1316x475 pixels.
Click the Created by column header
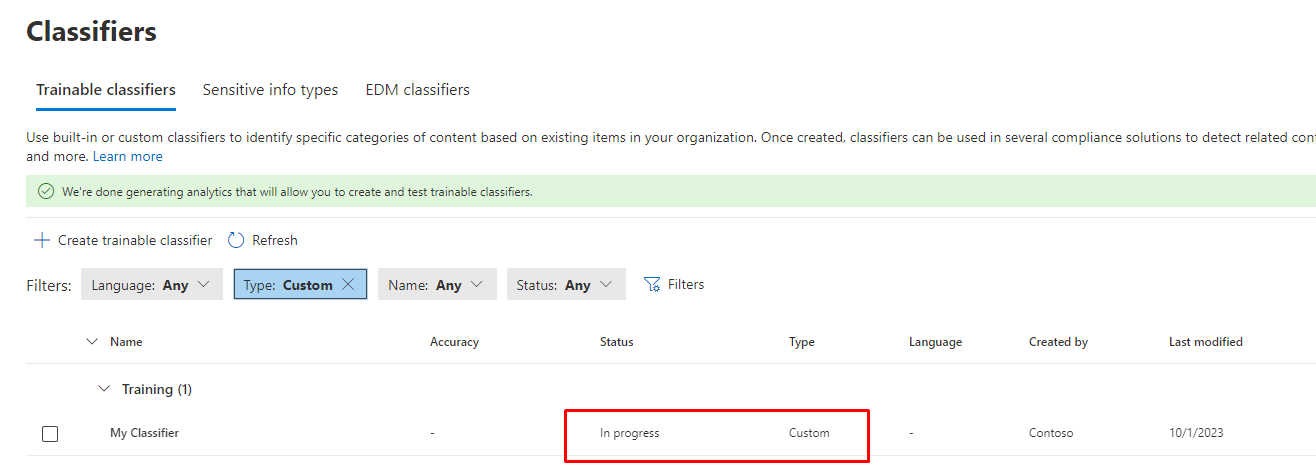[1058, 342]
